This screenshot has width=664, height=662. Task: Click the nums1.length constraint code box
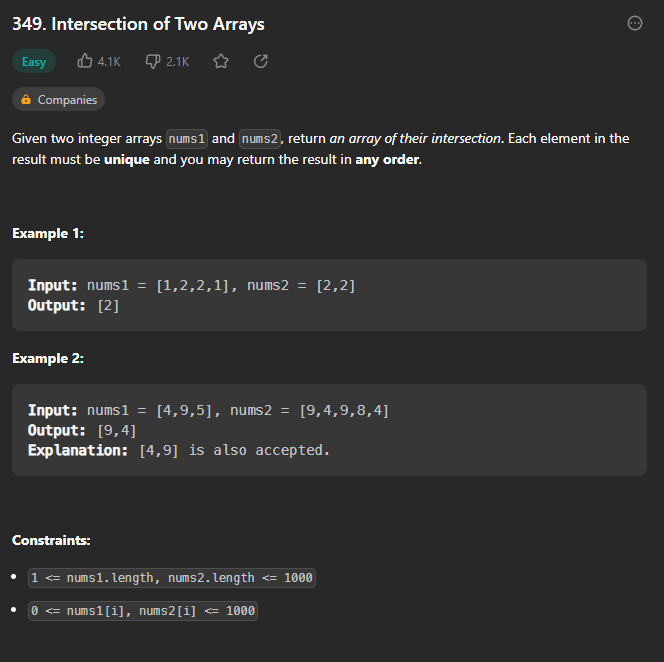(x=172, y=578)
